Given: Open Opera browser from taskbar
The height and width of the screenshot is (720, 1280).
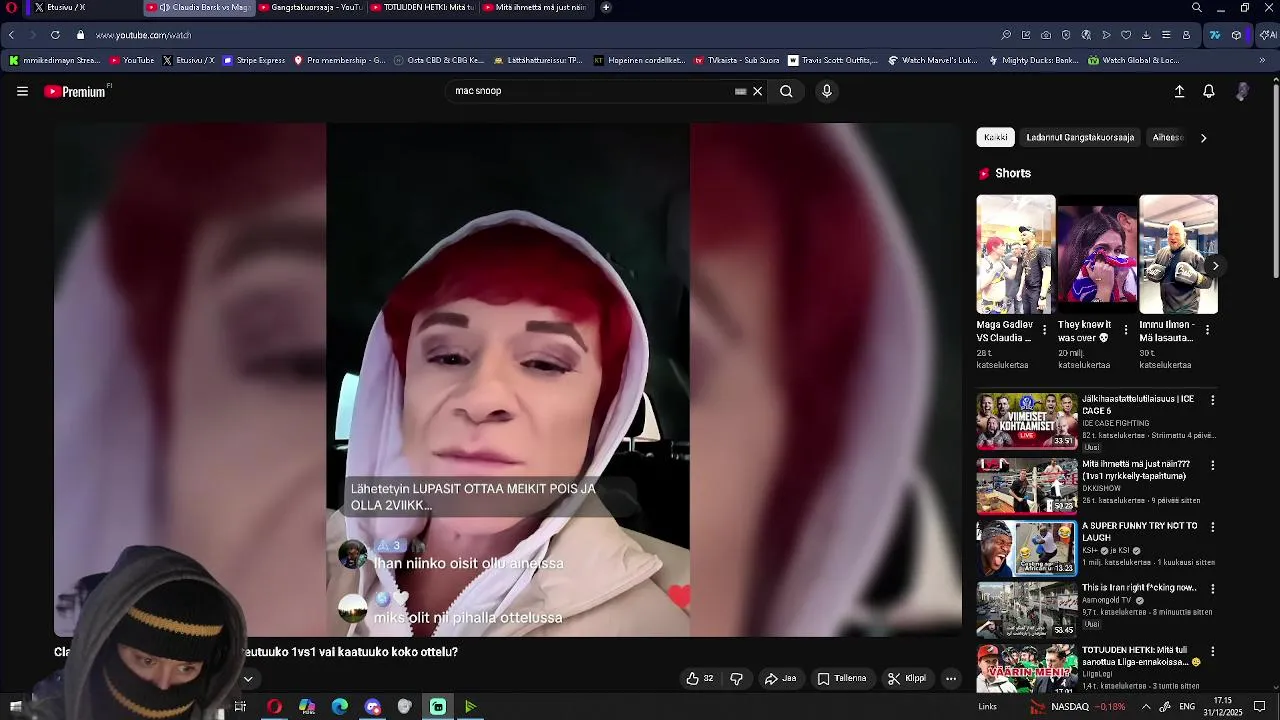Looking at the screenshot, I should 274,707.
